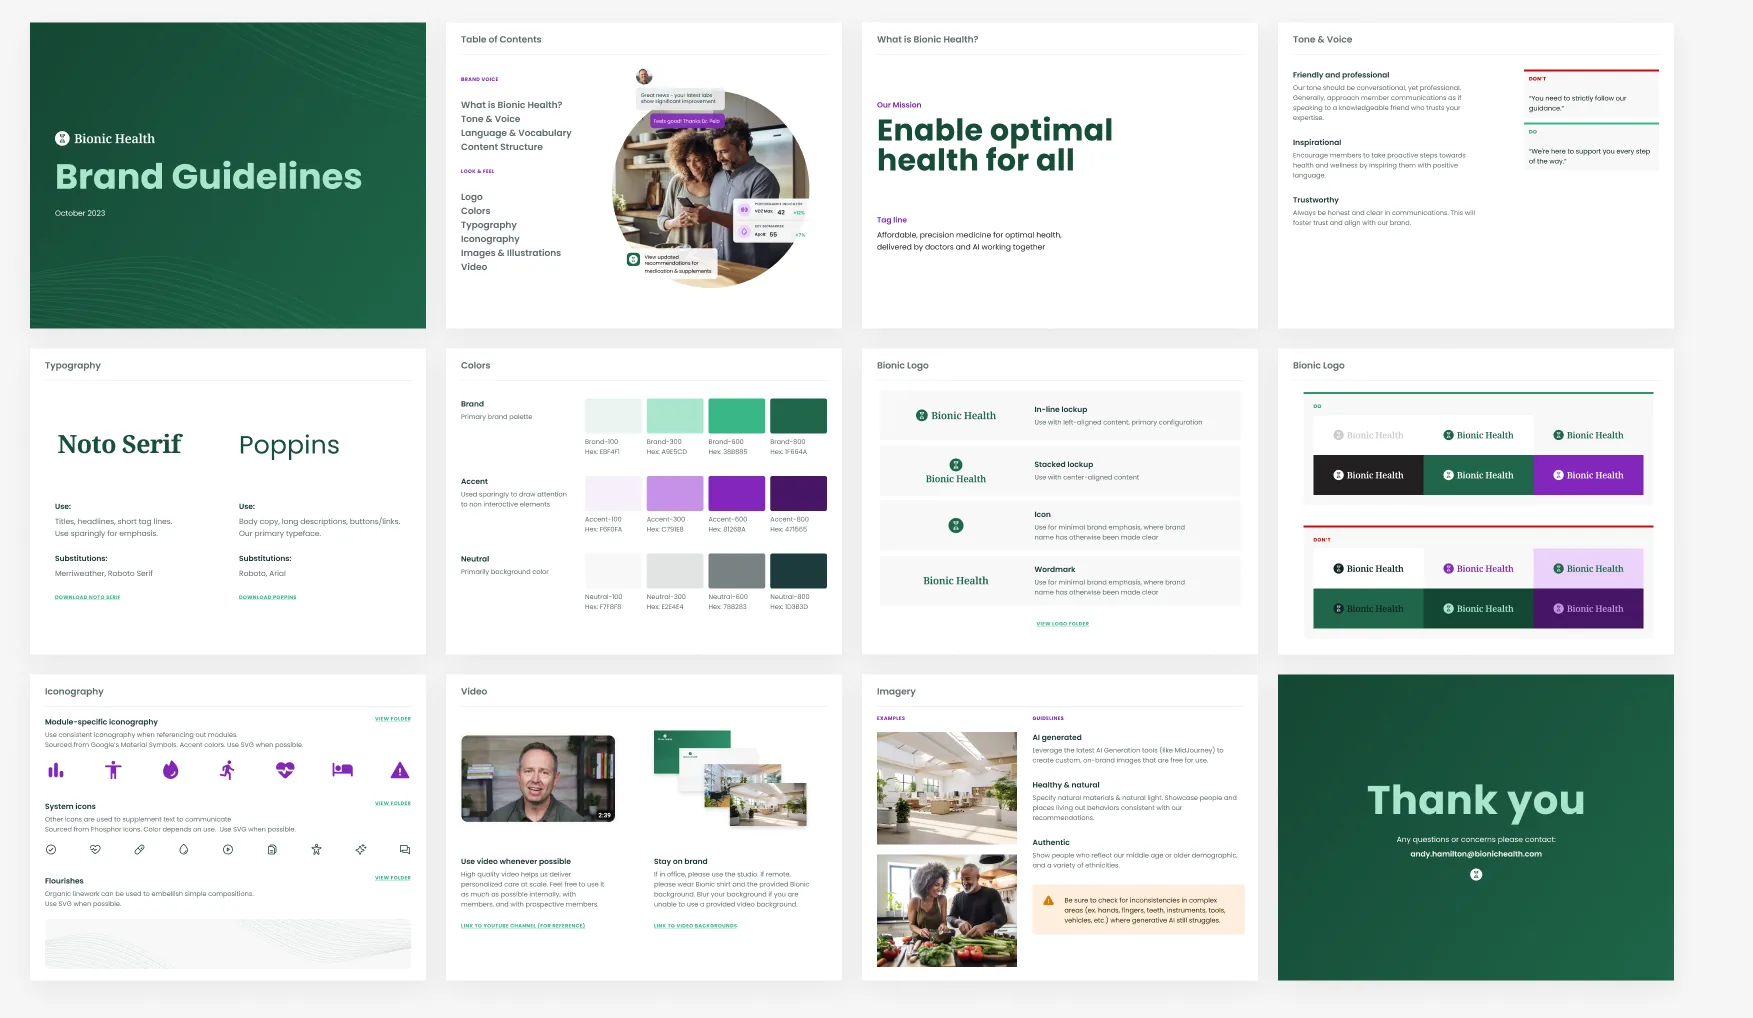Open the video thumbnail of smiling man
The height and width of the screenshot is (1018, 1753).
tap(538, 778)
